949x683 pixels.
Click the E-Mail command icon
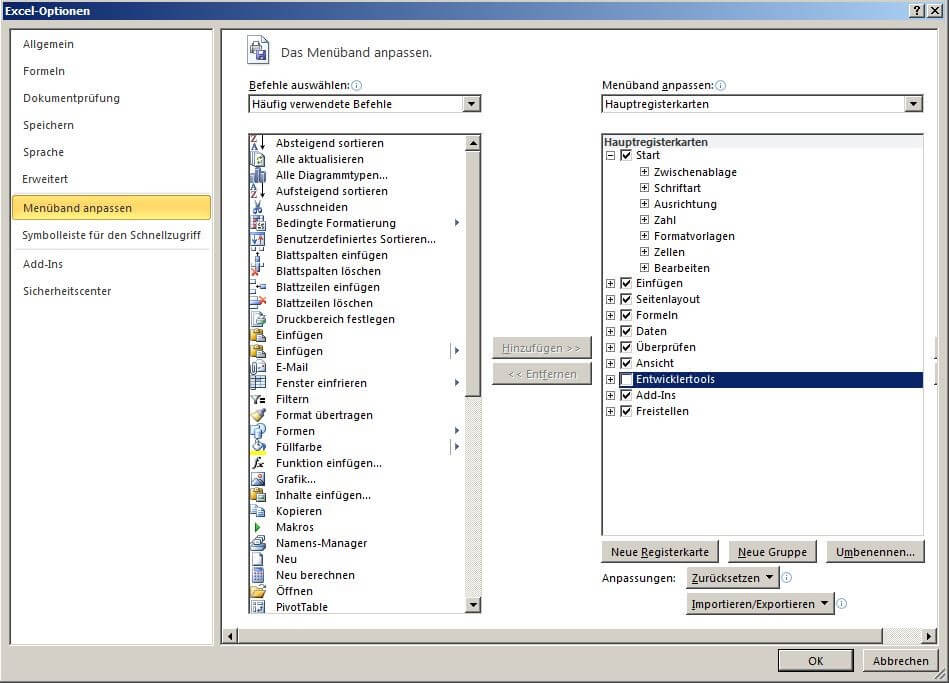258,367
